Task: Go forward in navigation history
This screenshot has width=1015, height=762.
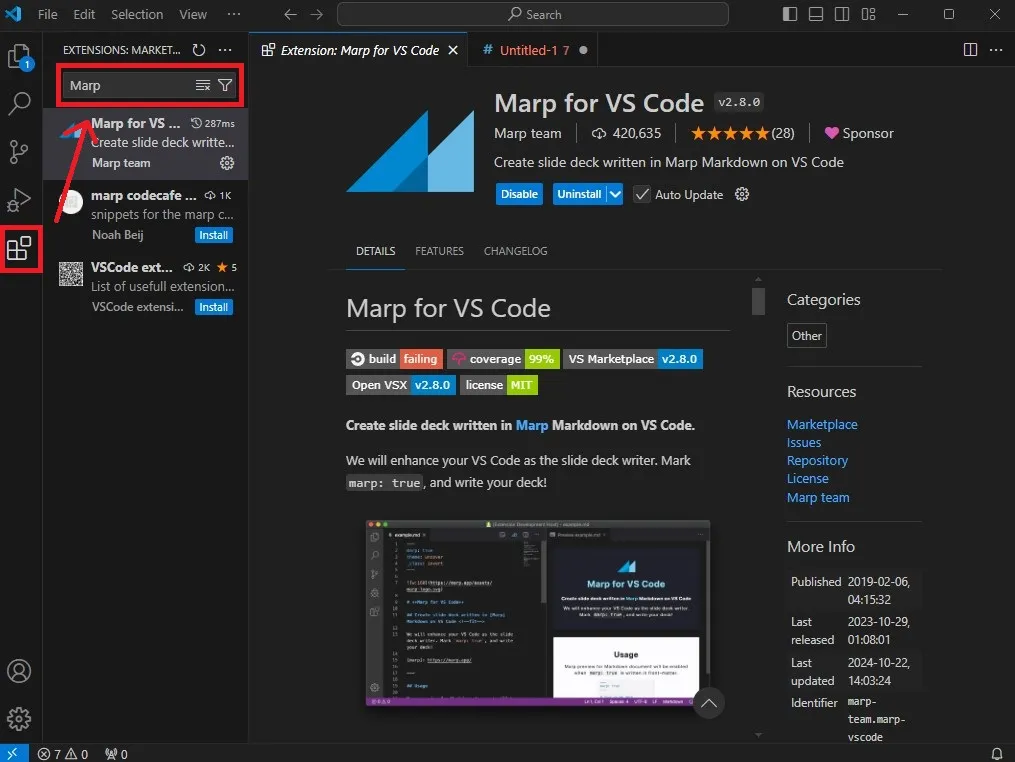Action: (317, 14)
